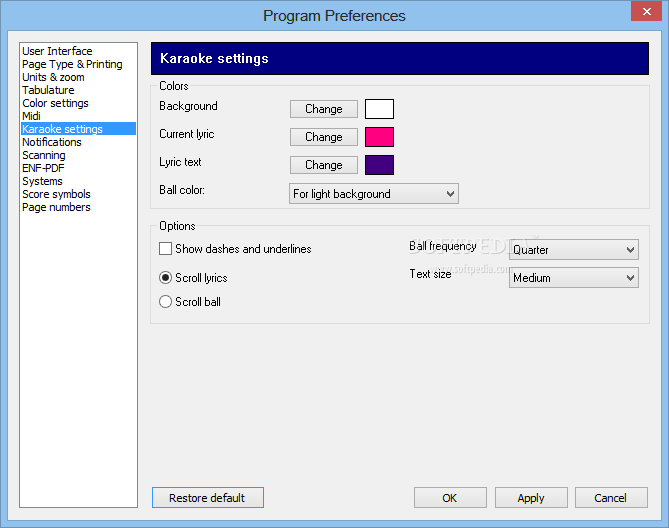Open the Ball frequency Quarter dropdown
Image resolution: width=669 pixels, height=528 pixels.
pyautogui.click(x=574, y=249)
